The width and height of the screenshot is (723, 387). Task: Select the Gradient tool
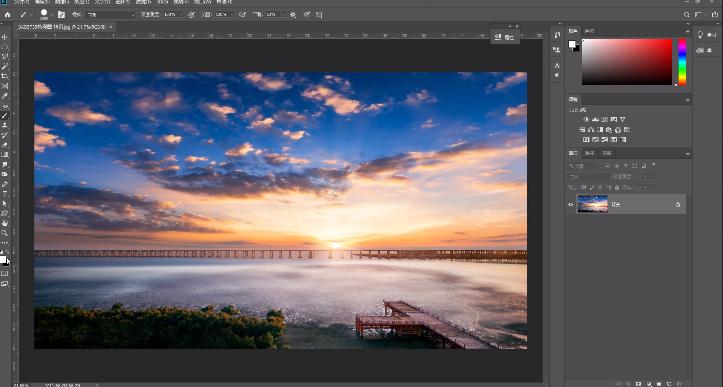coord(5,155)
